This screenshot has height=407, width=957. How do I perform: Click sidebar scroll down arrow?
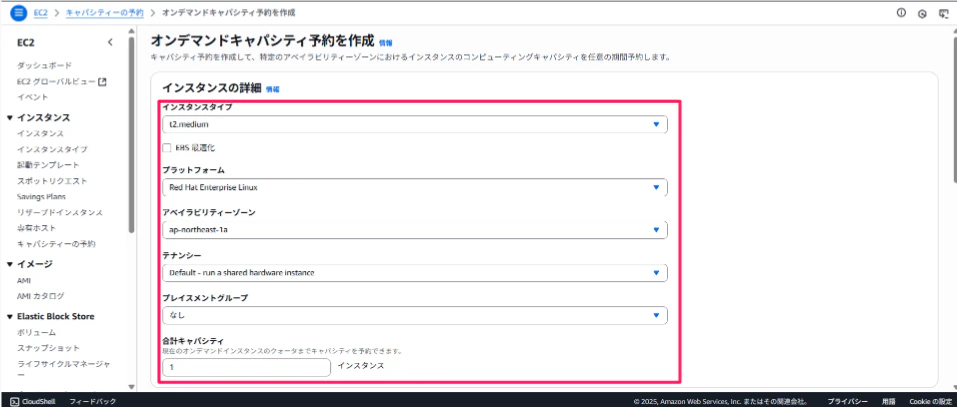click(x=132, y=386)
